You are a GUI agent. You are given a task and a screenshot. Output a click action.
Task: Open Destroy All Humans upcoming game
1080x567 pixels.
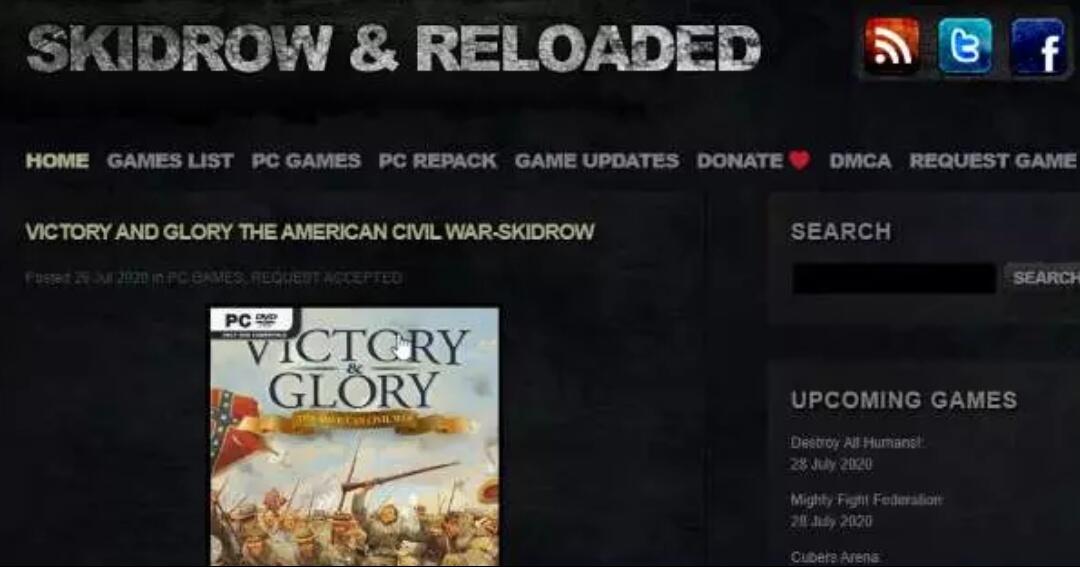click(x=856, y=442)
